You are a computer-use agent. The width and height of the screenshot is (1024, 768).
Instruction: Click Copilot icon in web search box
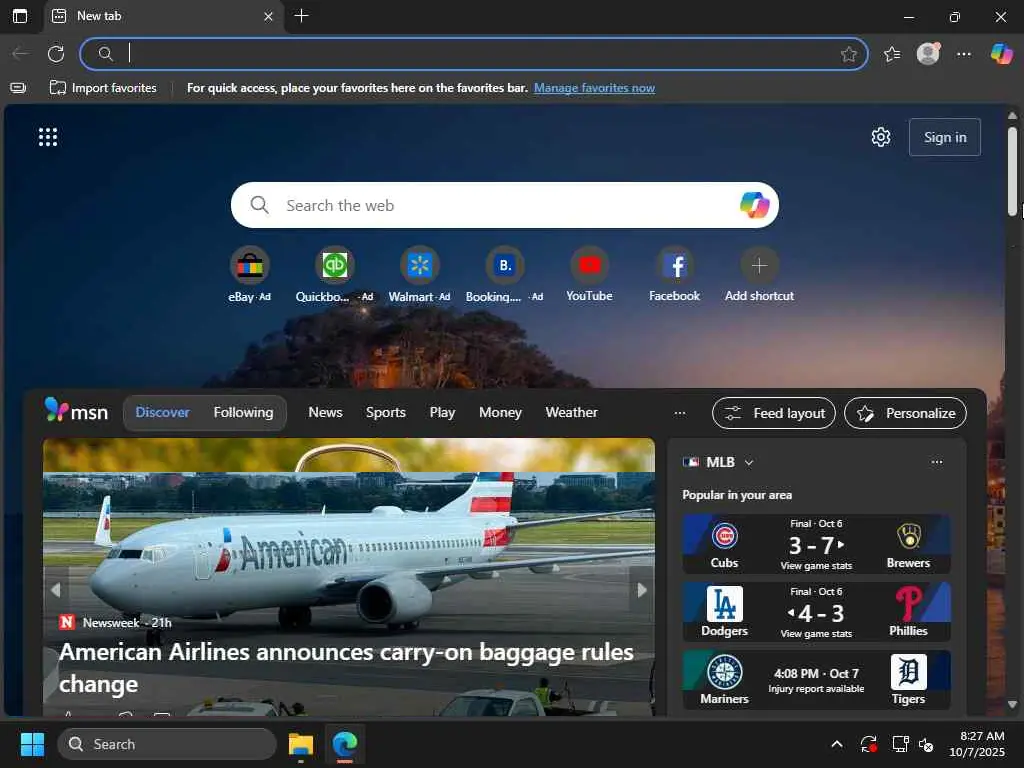(x=754, y=205)
